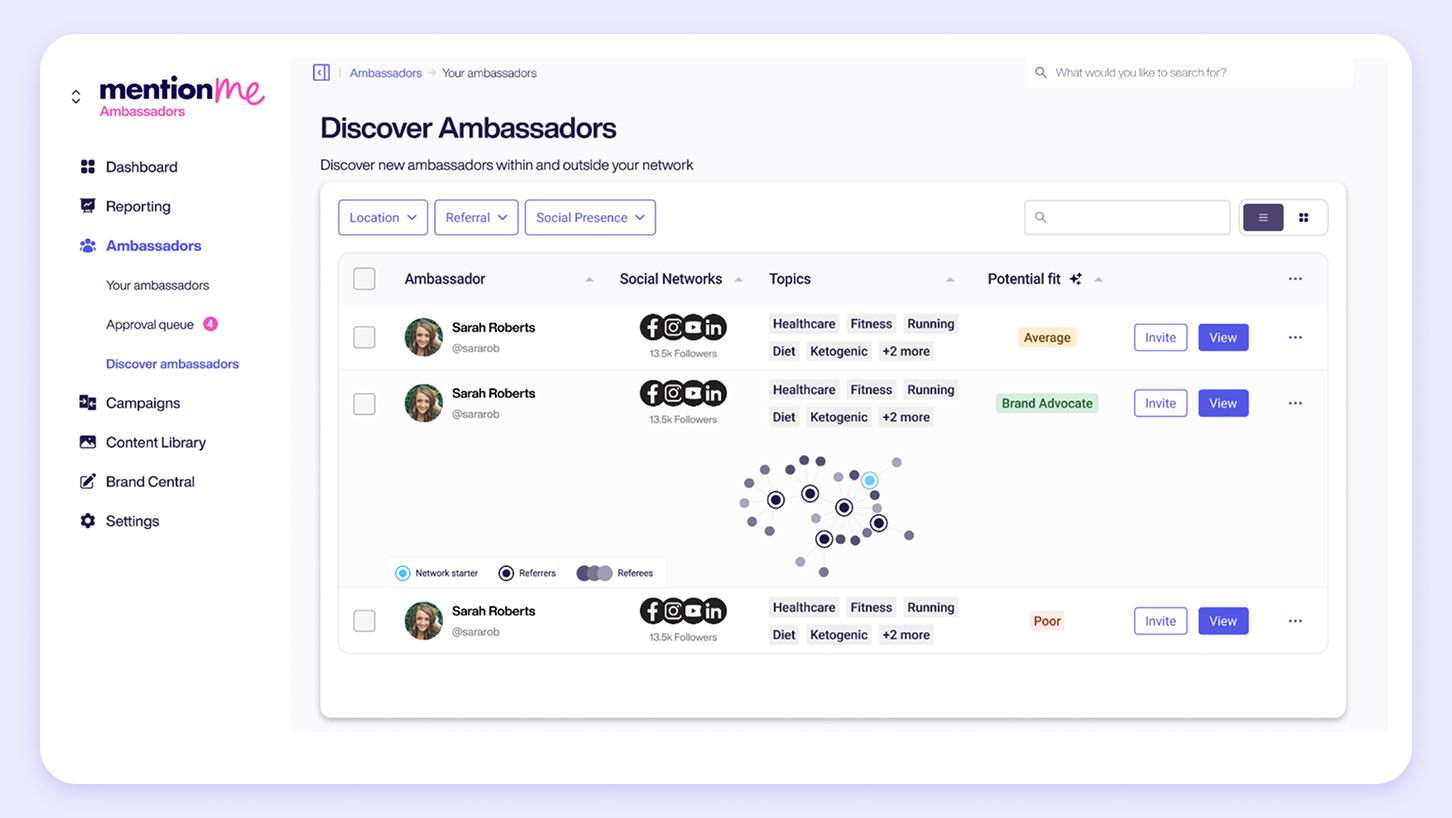1452x818 pixels.
Task: Invite the Average-fit ambassador
Action: (1160, 337)
